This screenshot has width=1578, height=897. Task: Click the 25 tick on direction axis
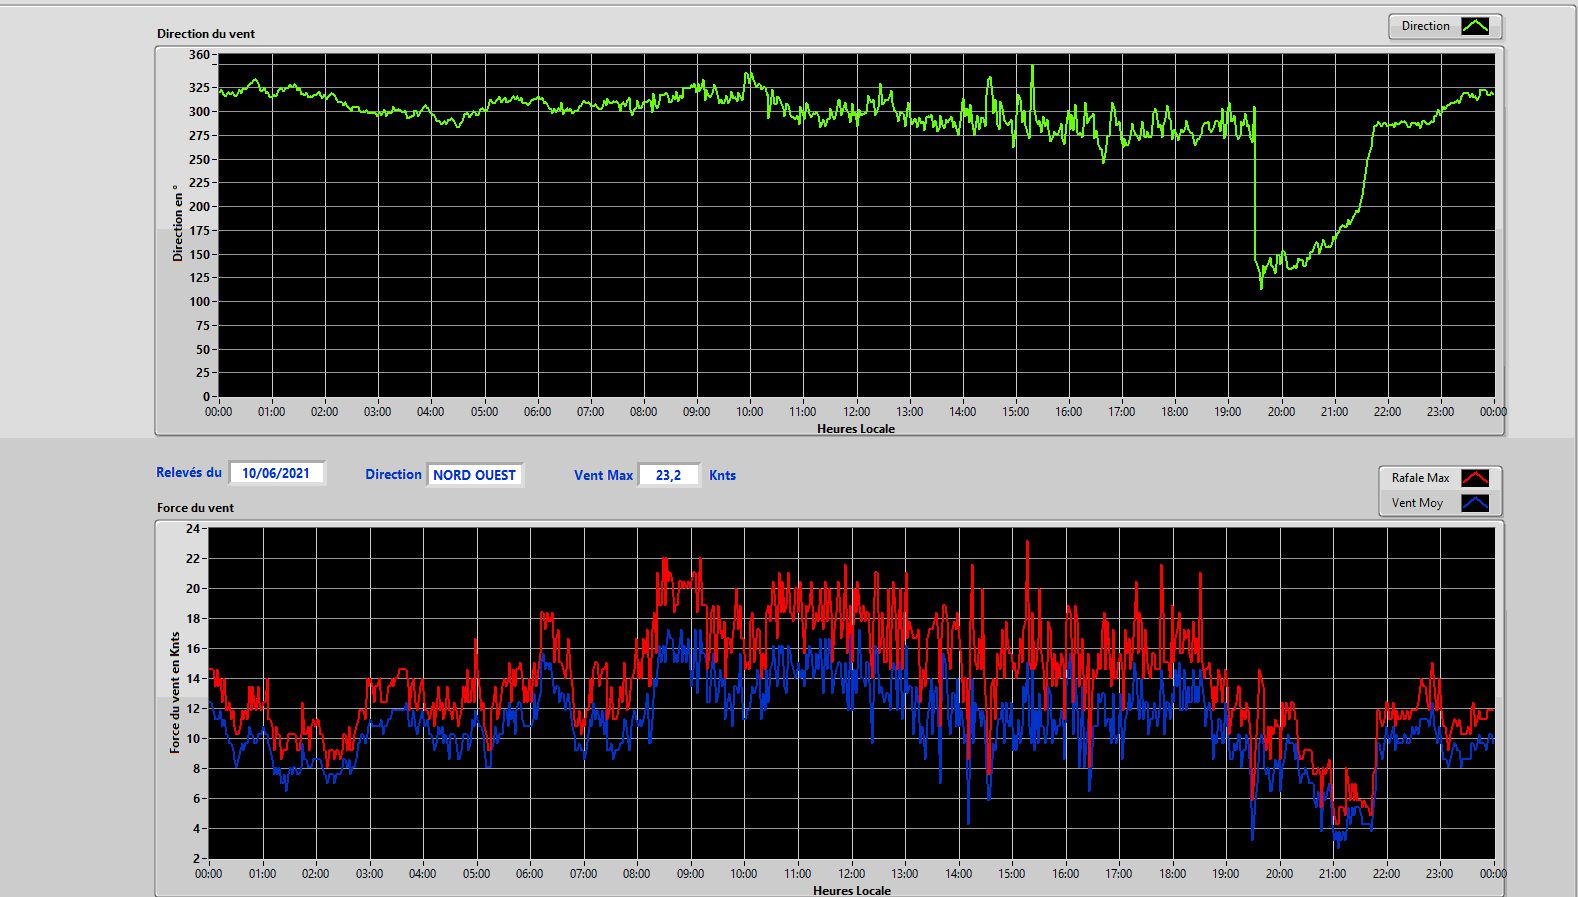pyautogui.click(x=203, y=373)
